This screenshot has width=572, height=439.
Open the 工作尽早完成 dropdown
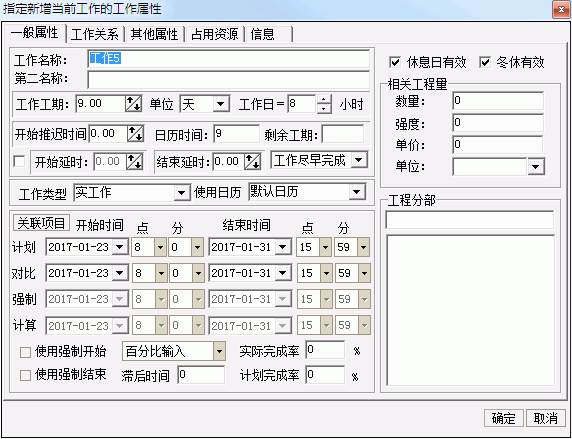(359, 159)
